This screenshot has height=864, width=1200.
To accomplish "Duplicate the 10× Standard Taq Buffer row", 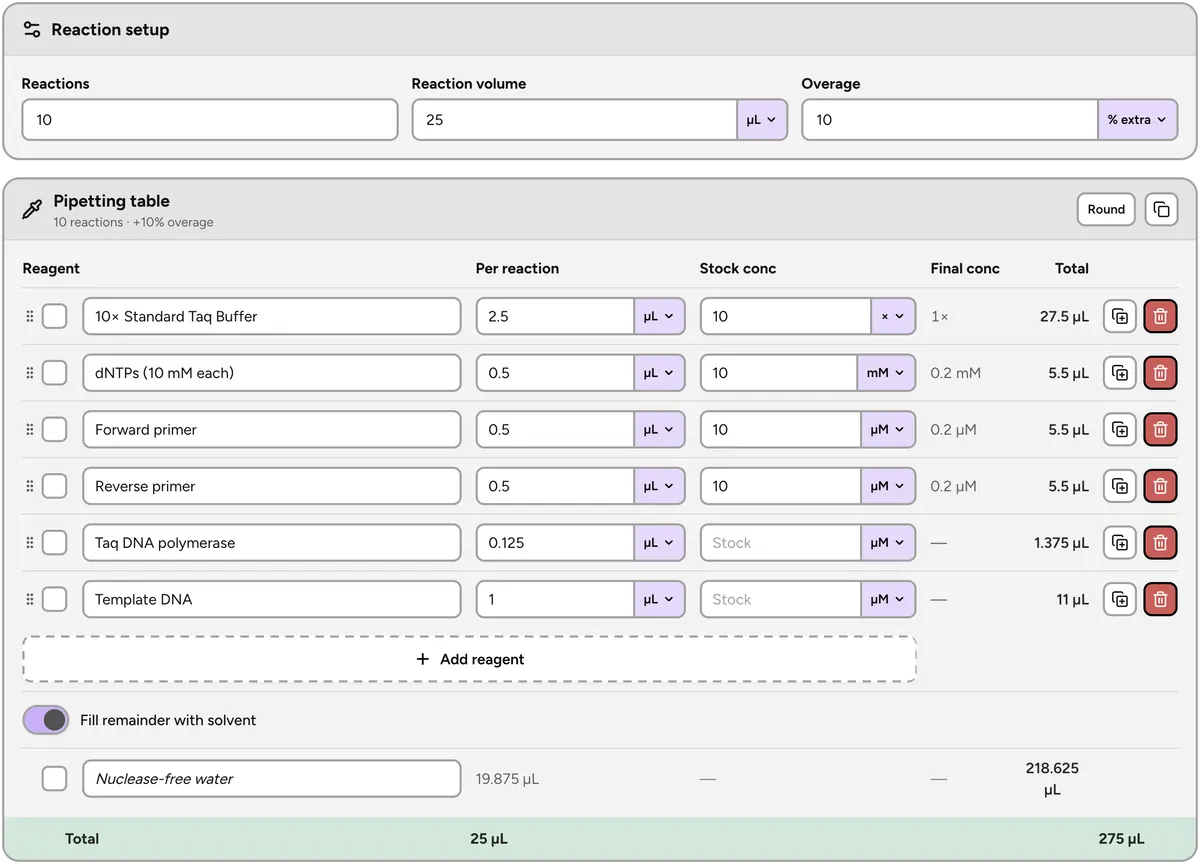I will pos(1120,316).
